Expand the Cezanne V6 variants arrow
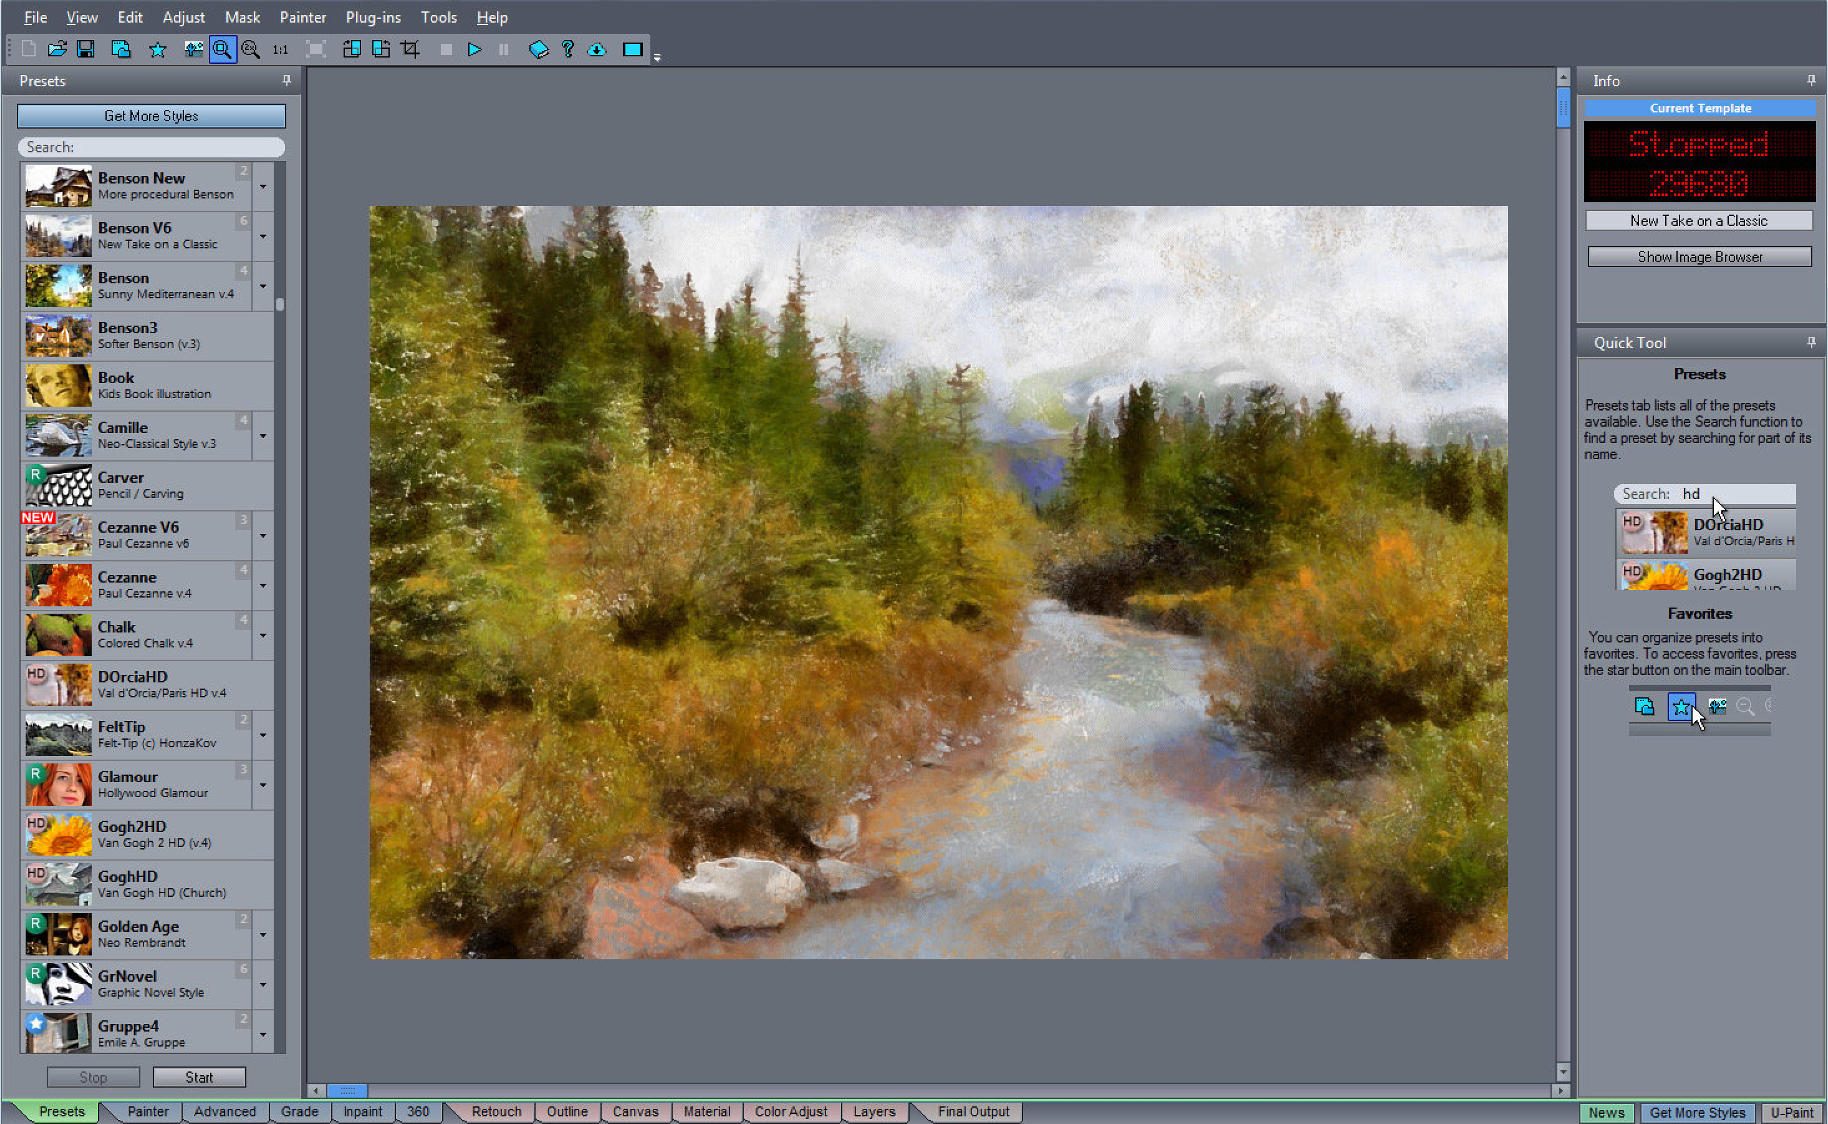1828x1124 pixels. pos(263,535)
